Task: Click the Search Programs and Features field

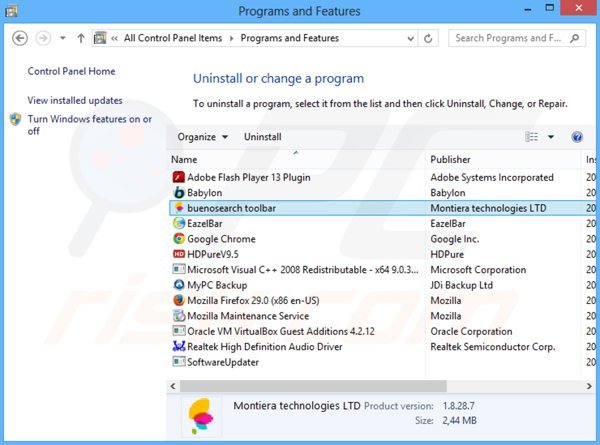Action: tap(517, 38)
